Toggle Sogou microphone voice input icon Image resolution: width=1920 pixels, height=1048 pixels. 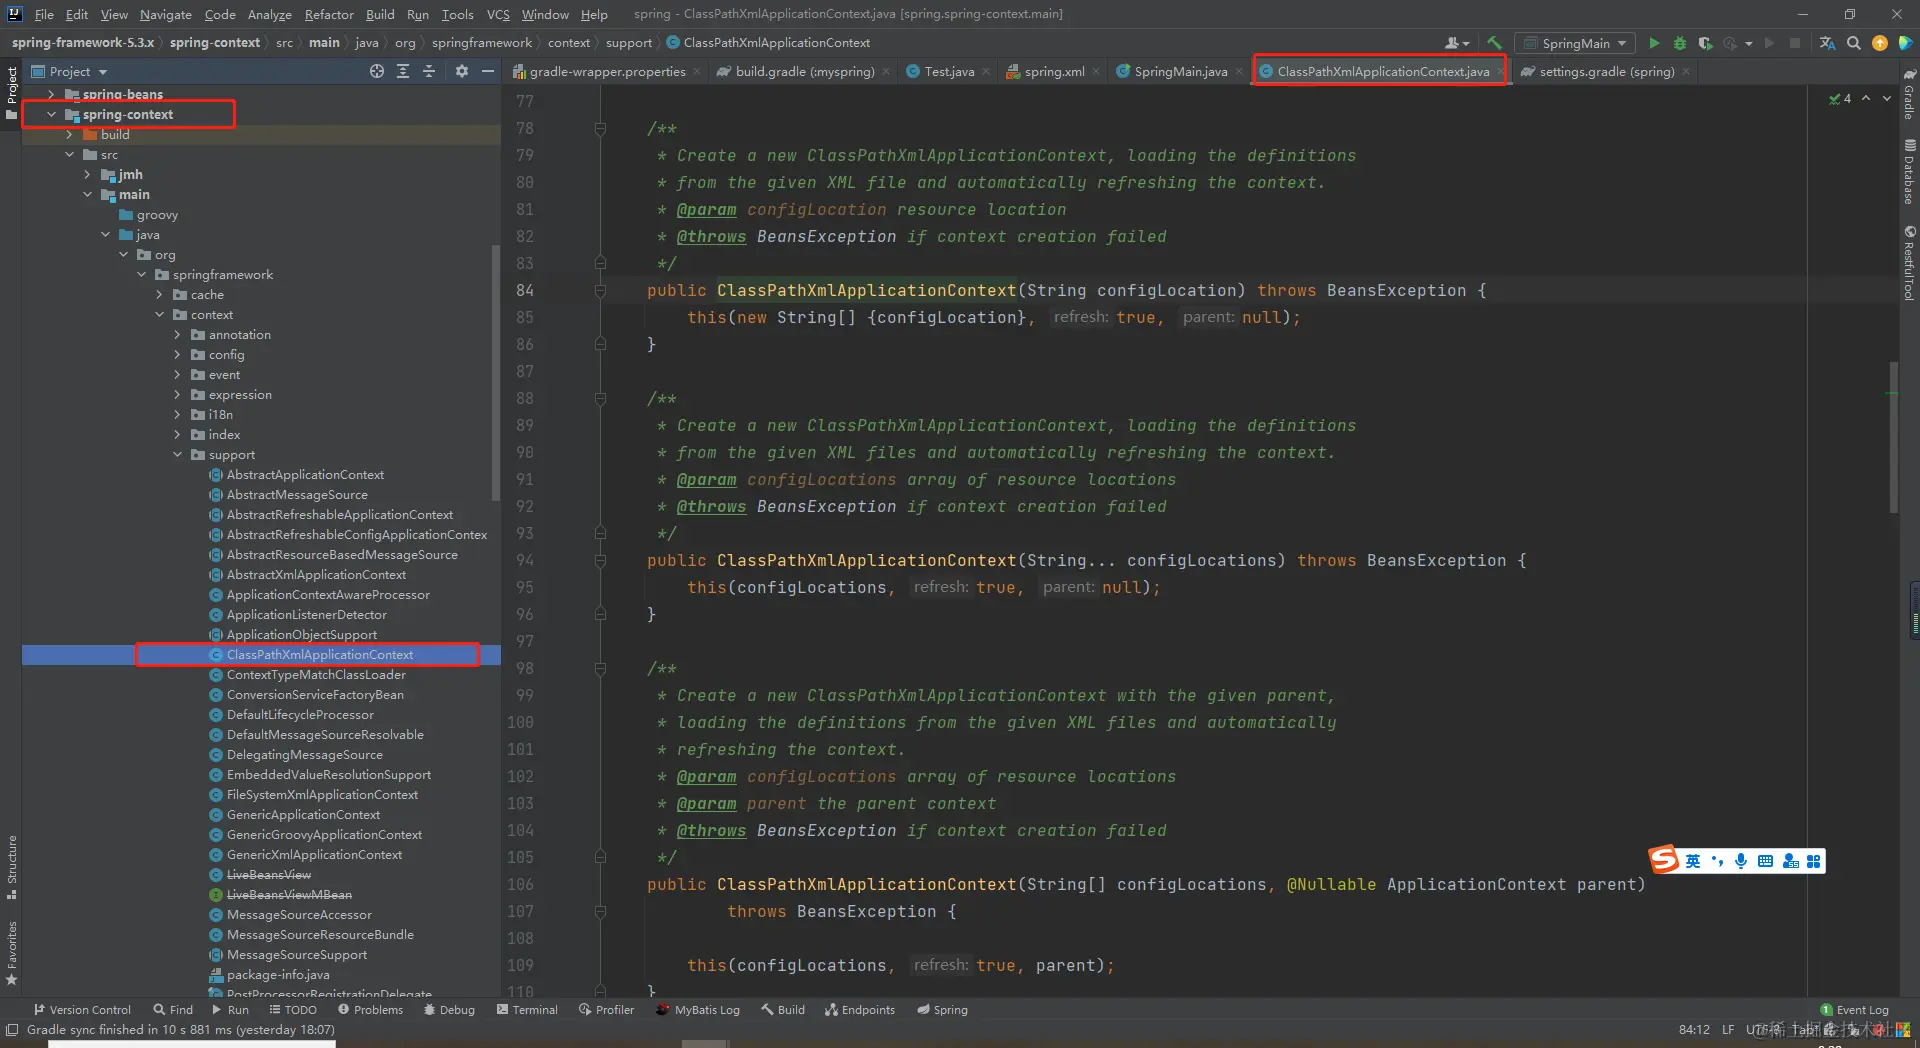coord(1741,860)
